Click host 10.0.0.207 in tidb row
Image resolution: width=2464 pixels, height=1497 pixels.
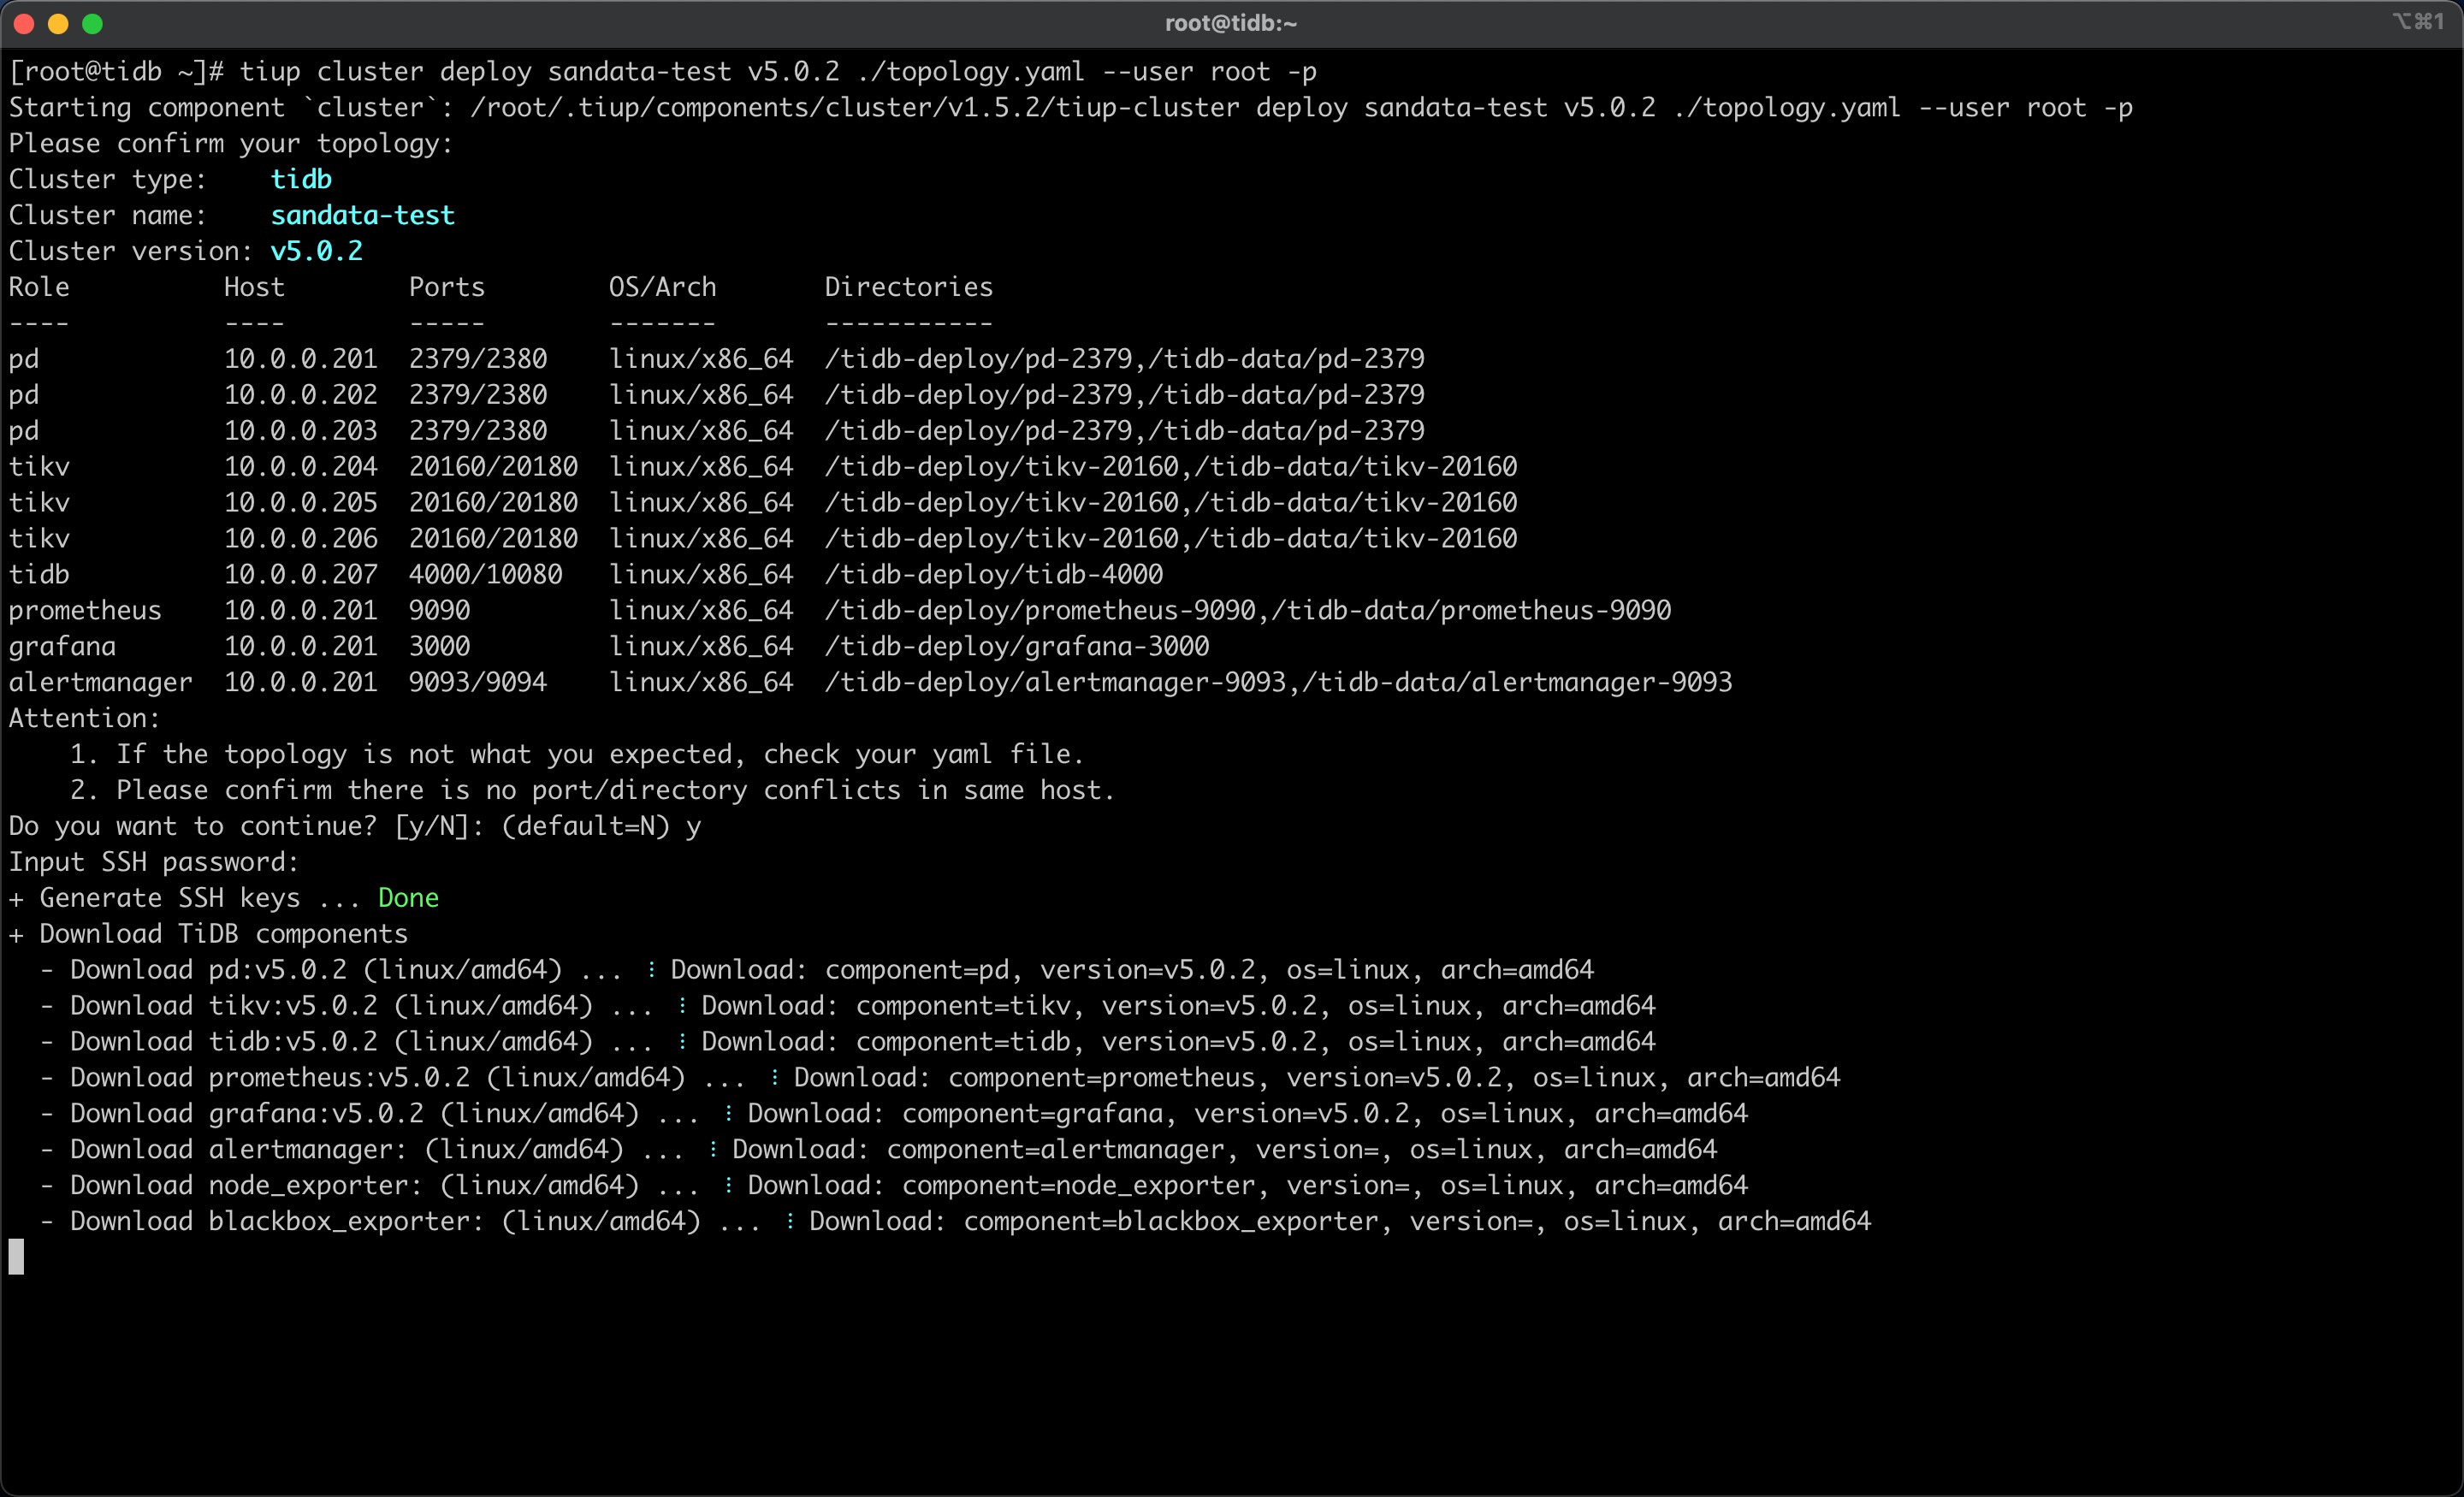pyautogui.click(x=301, y=575)
